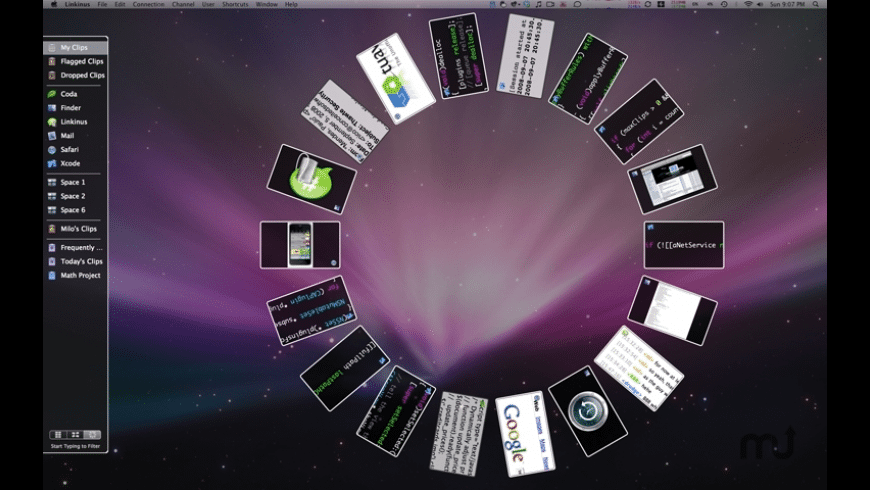Switch to small grid view mode
Image resolution: width=870 pixels, height=490 pixels.
(75, 435)
